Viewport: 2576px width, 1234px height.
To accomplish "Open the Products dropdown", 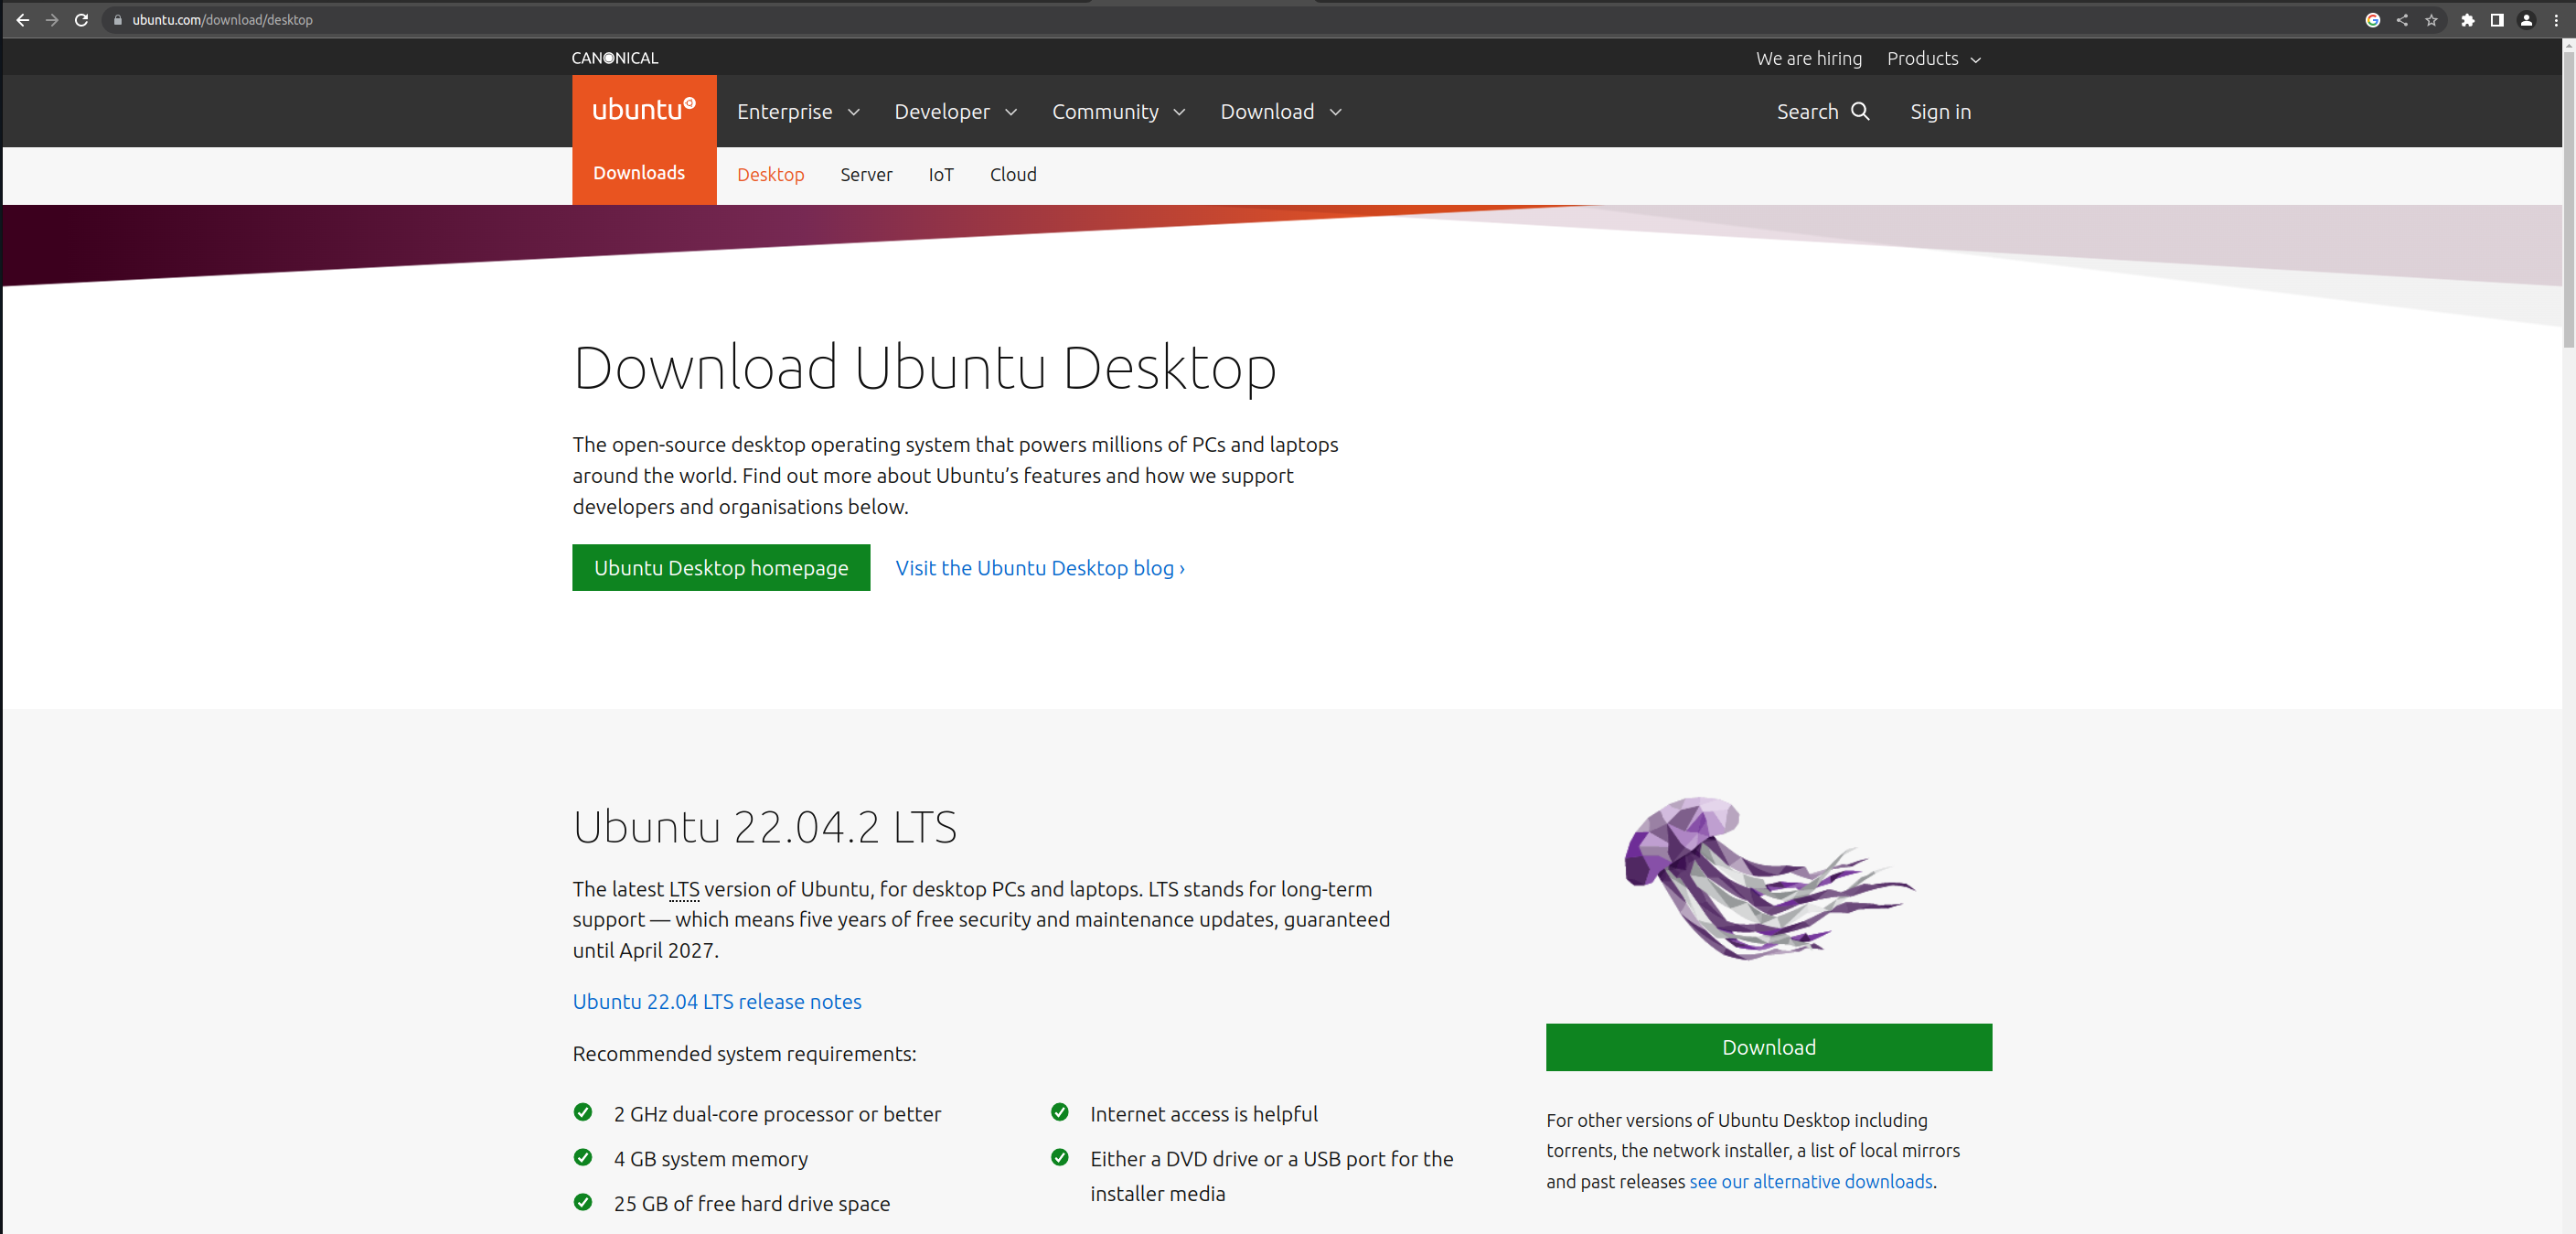I will (1933, 59).
